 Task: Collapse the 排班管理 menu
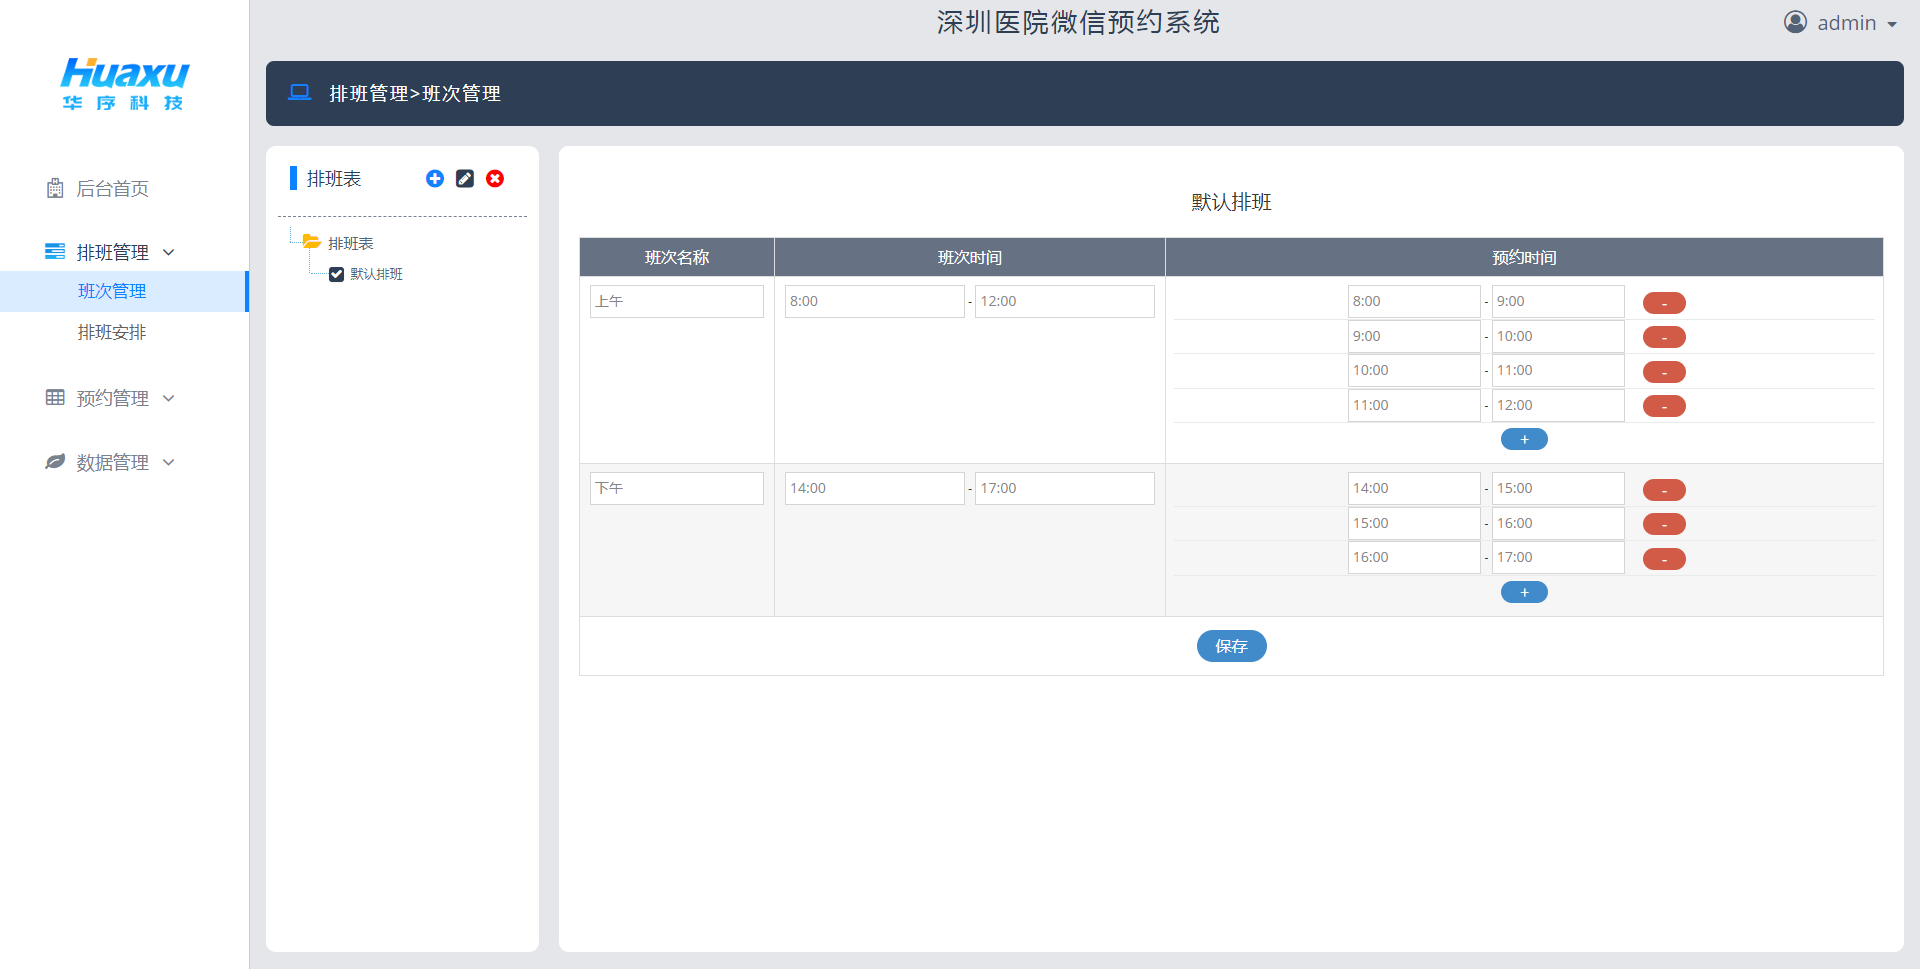click(112, 252)
